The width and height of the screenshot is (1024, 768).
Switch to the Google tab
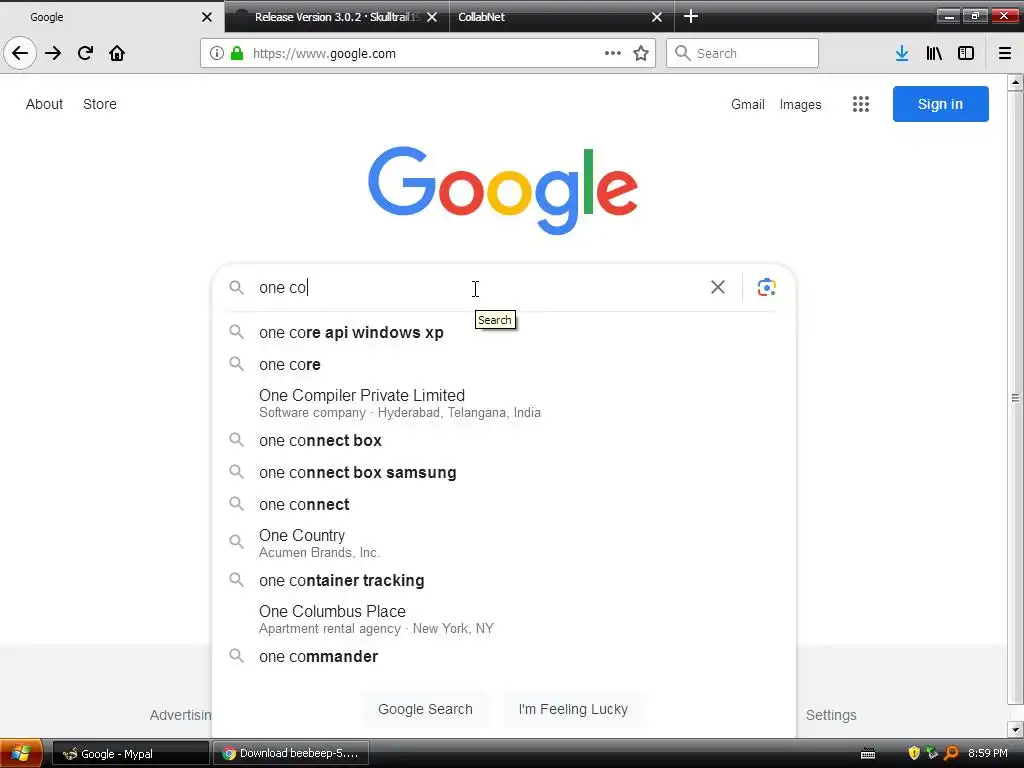[x=111, y=17]
